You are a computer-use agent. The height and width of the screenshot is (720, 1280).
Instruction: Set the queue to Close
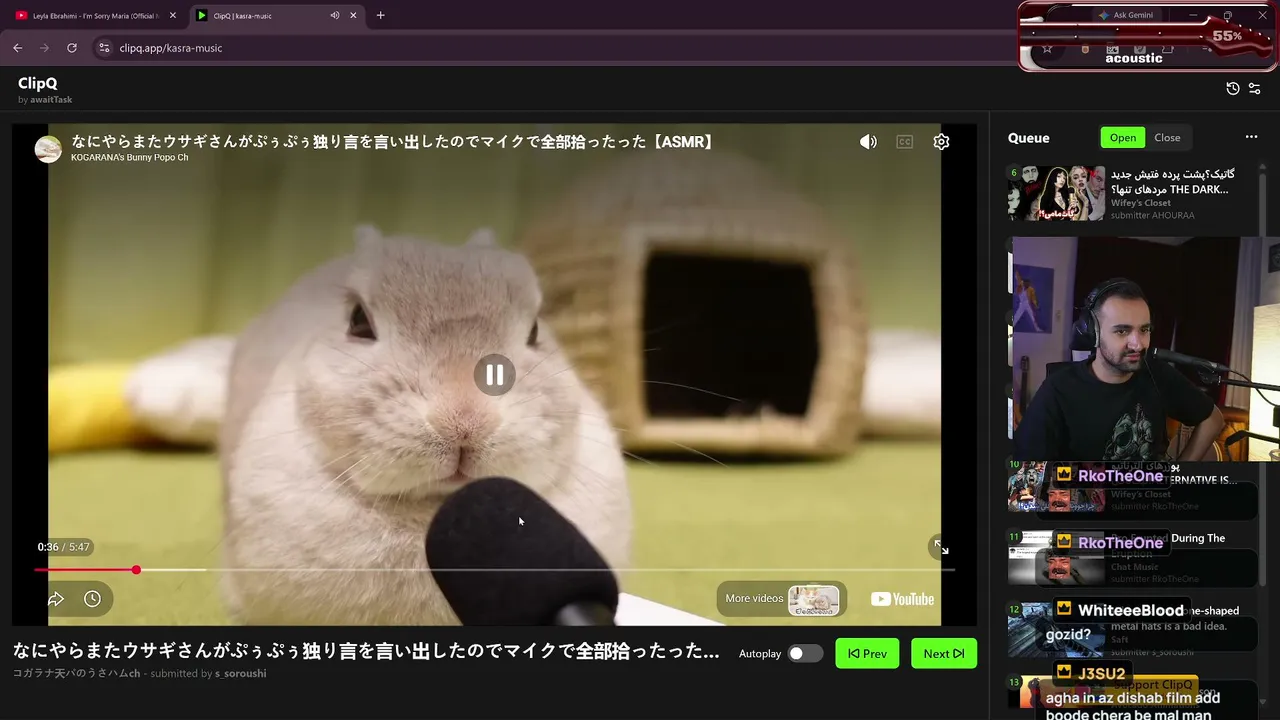click(x=1167, y=138)
